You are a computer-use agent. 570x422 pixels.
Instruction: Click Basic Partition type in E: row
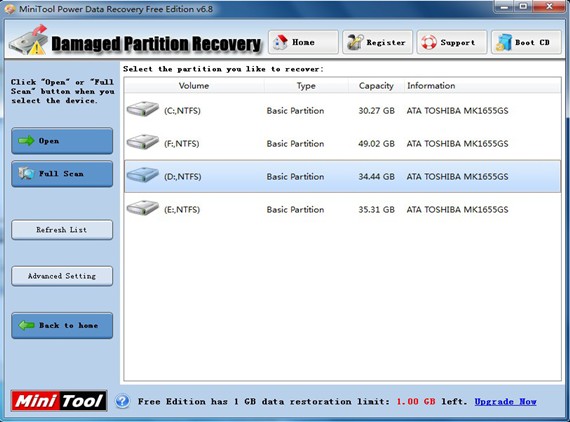click(295, 210)
